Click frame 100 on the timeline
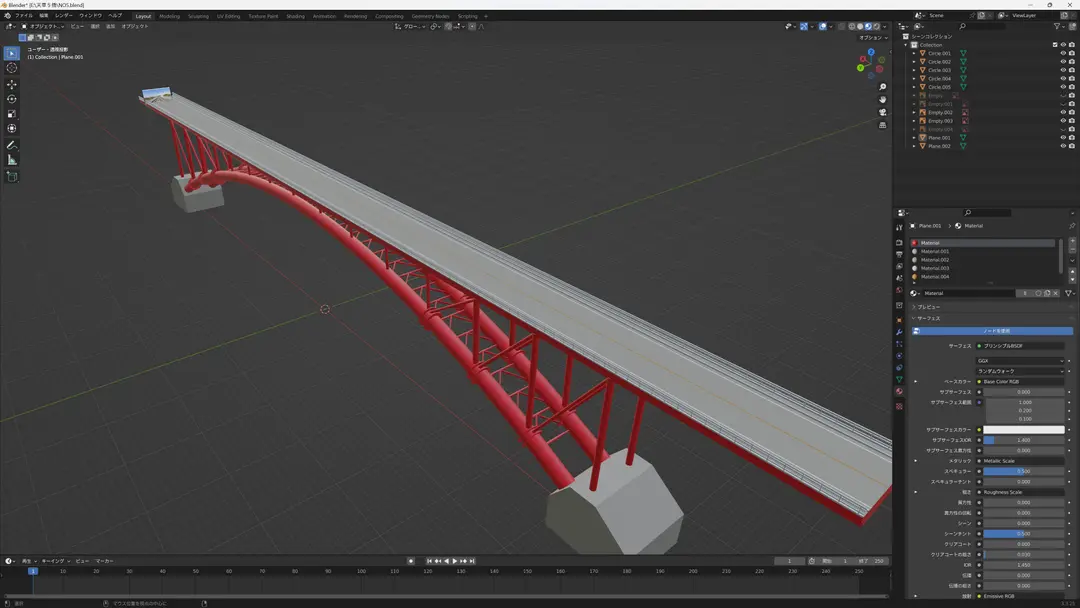1080x608 pixels. (x=361, y=572)
